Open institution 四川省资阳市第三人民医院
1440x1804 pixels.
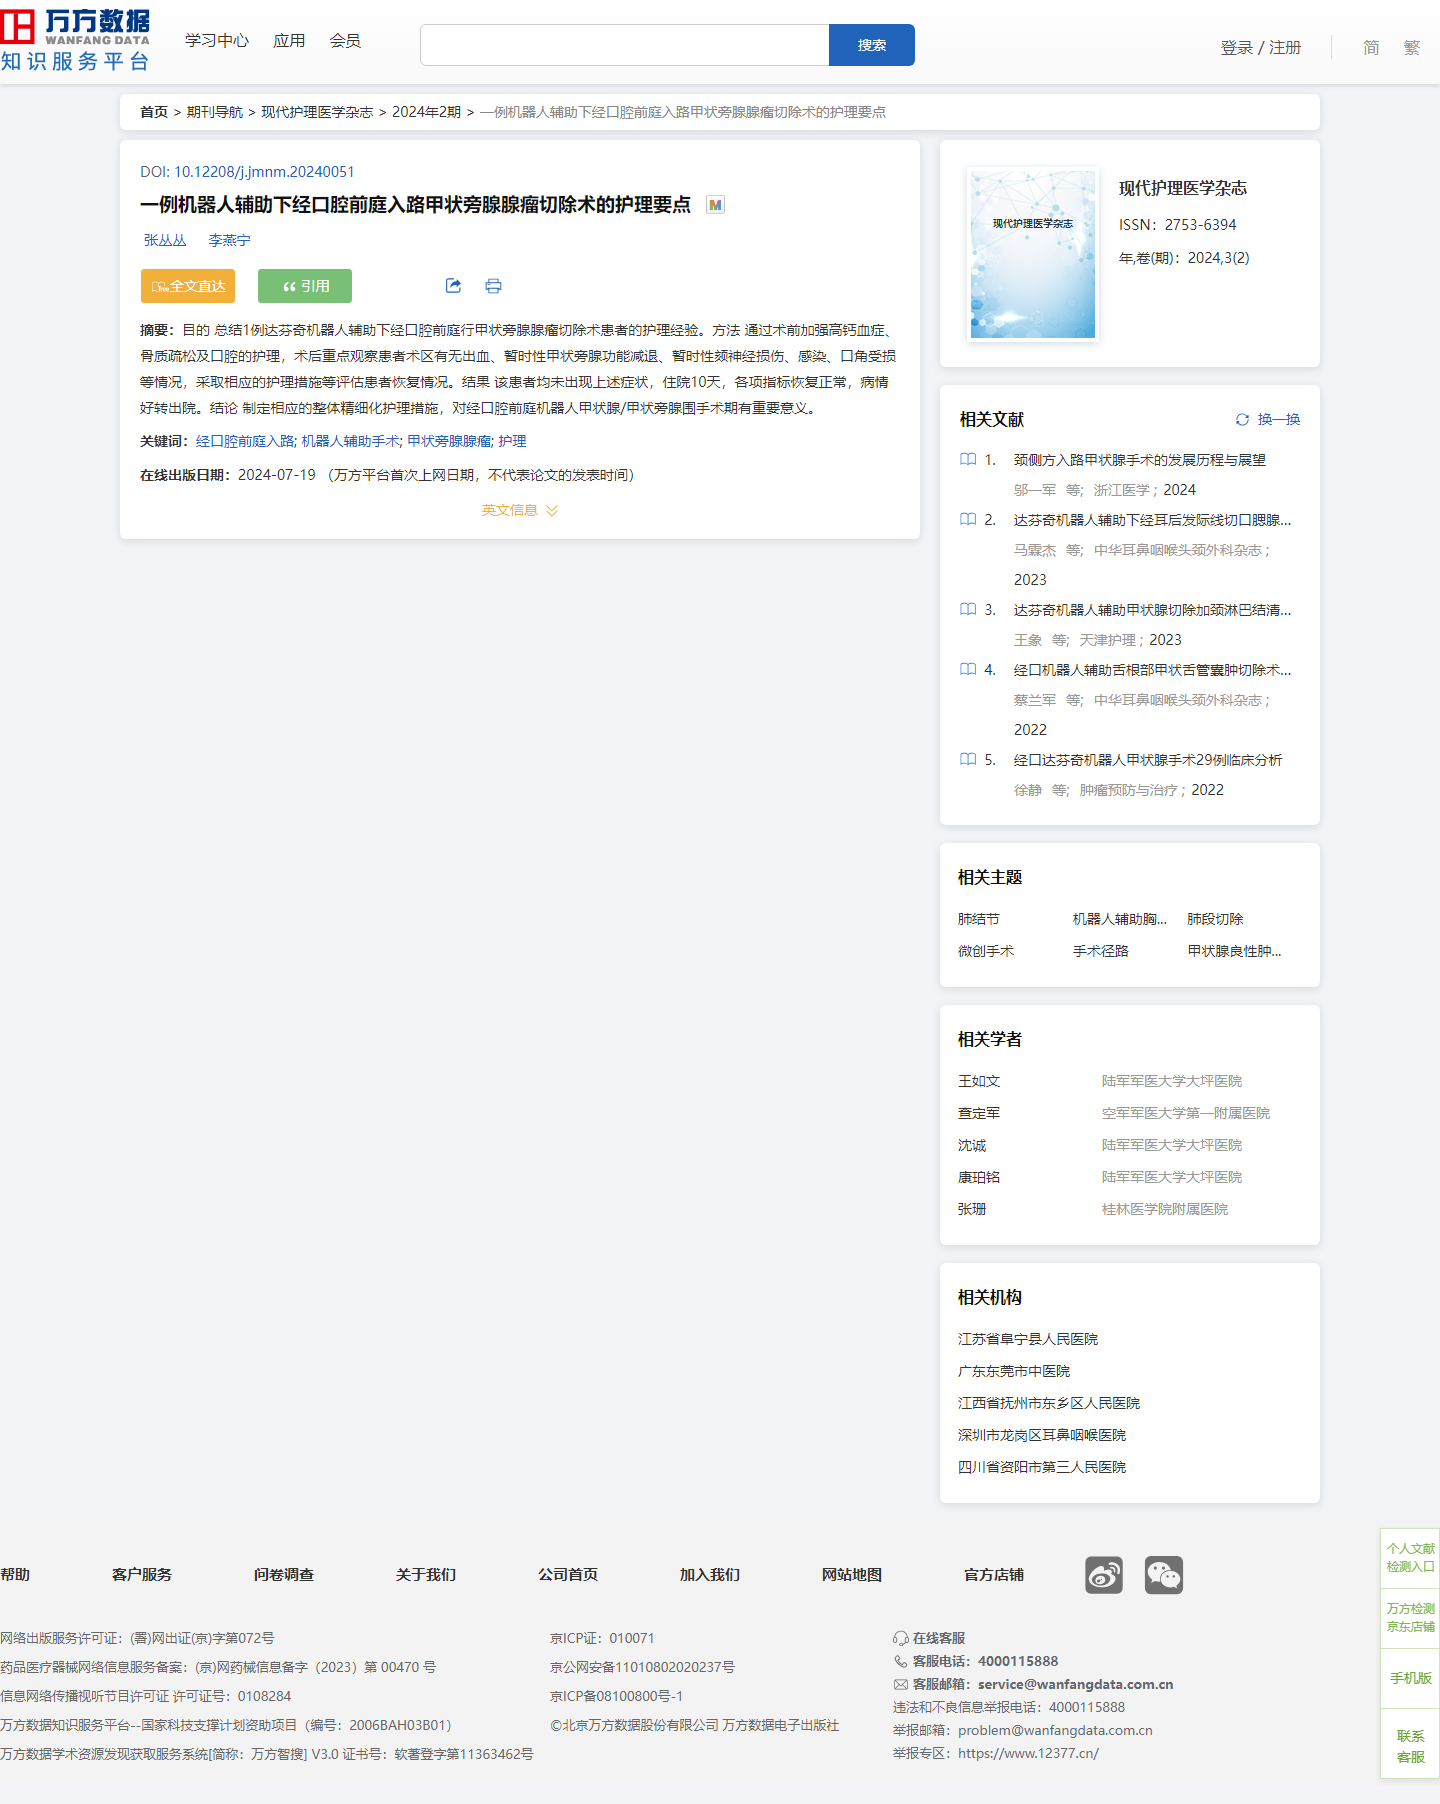(x=1042, y=1467)
